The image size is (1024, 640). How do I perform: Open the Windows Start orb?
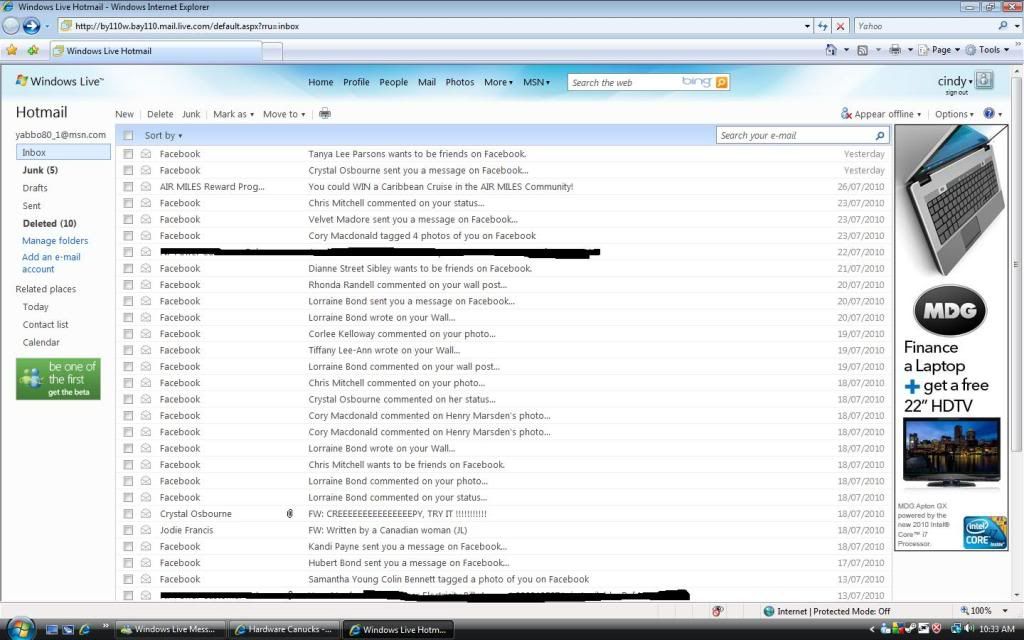tap(20, 629)
